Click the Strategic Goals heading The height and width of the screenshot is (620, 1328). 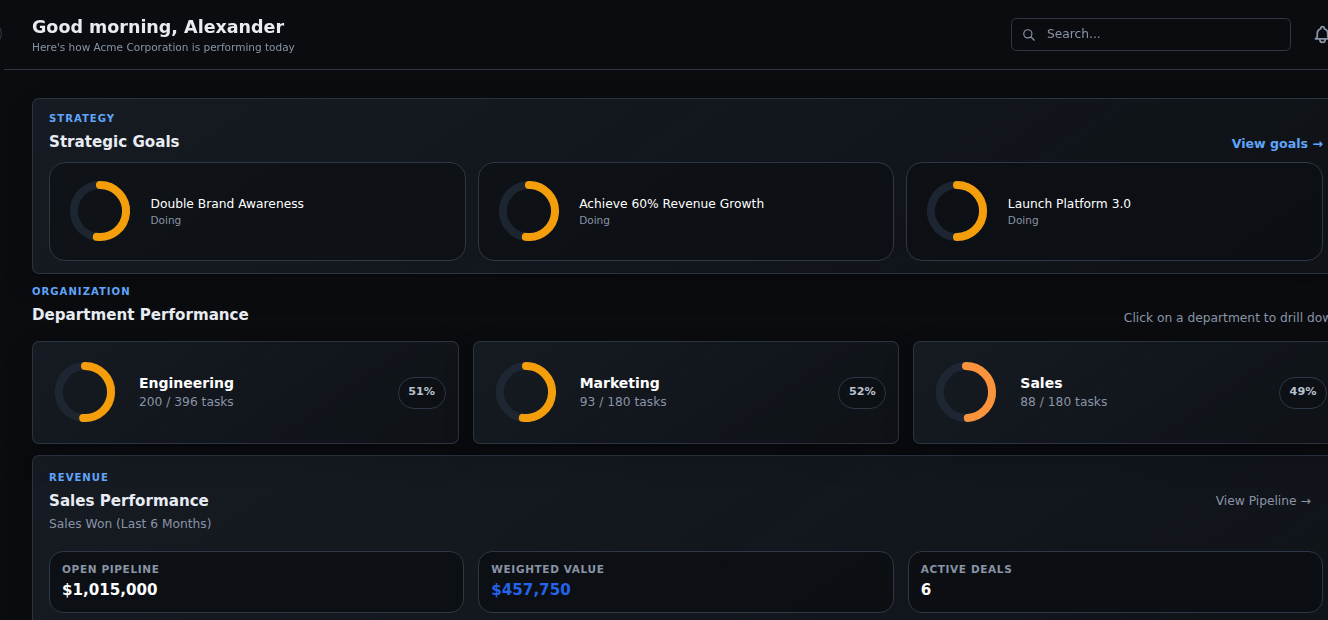click(x=114, y=142)
